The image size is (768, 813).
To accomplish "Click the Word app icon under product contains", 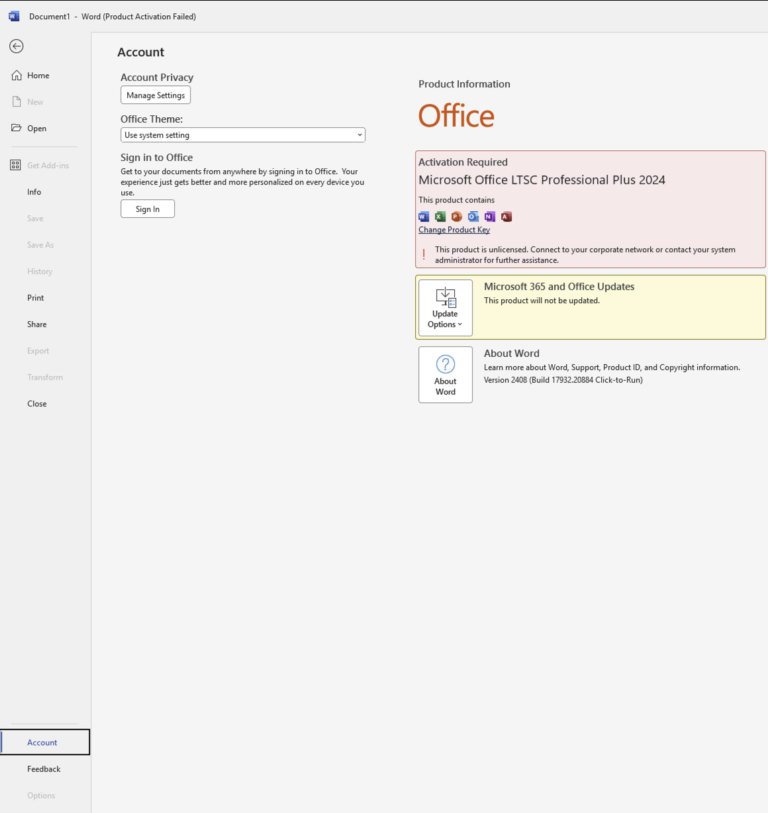I will pyautogui.click(x=424, y=216).
